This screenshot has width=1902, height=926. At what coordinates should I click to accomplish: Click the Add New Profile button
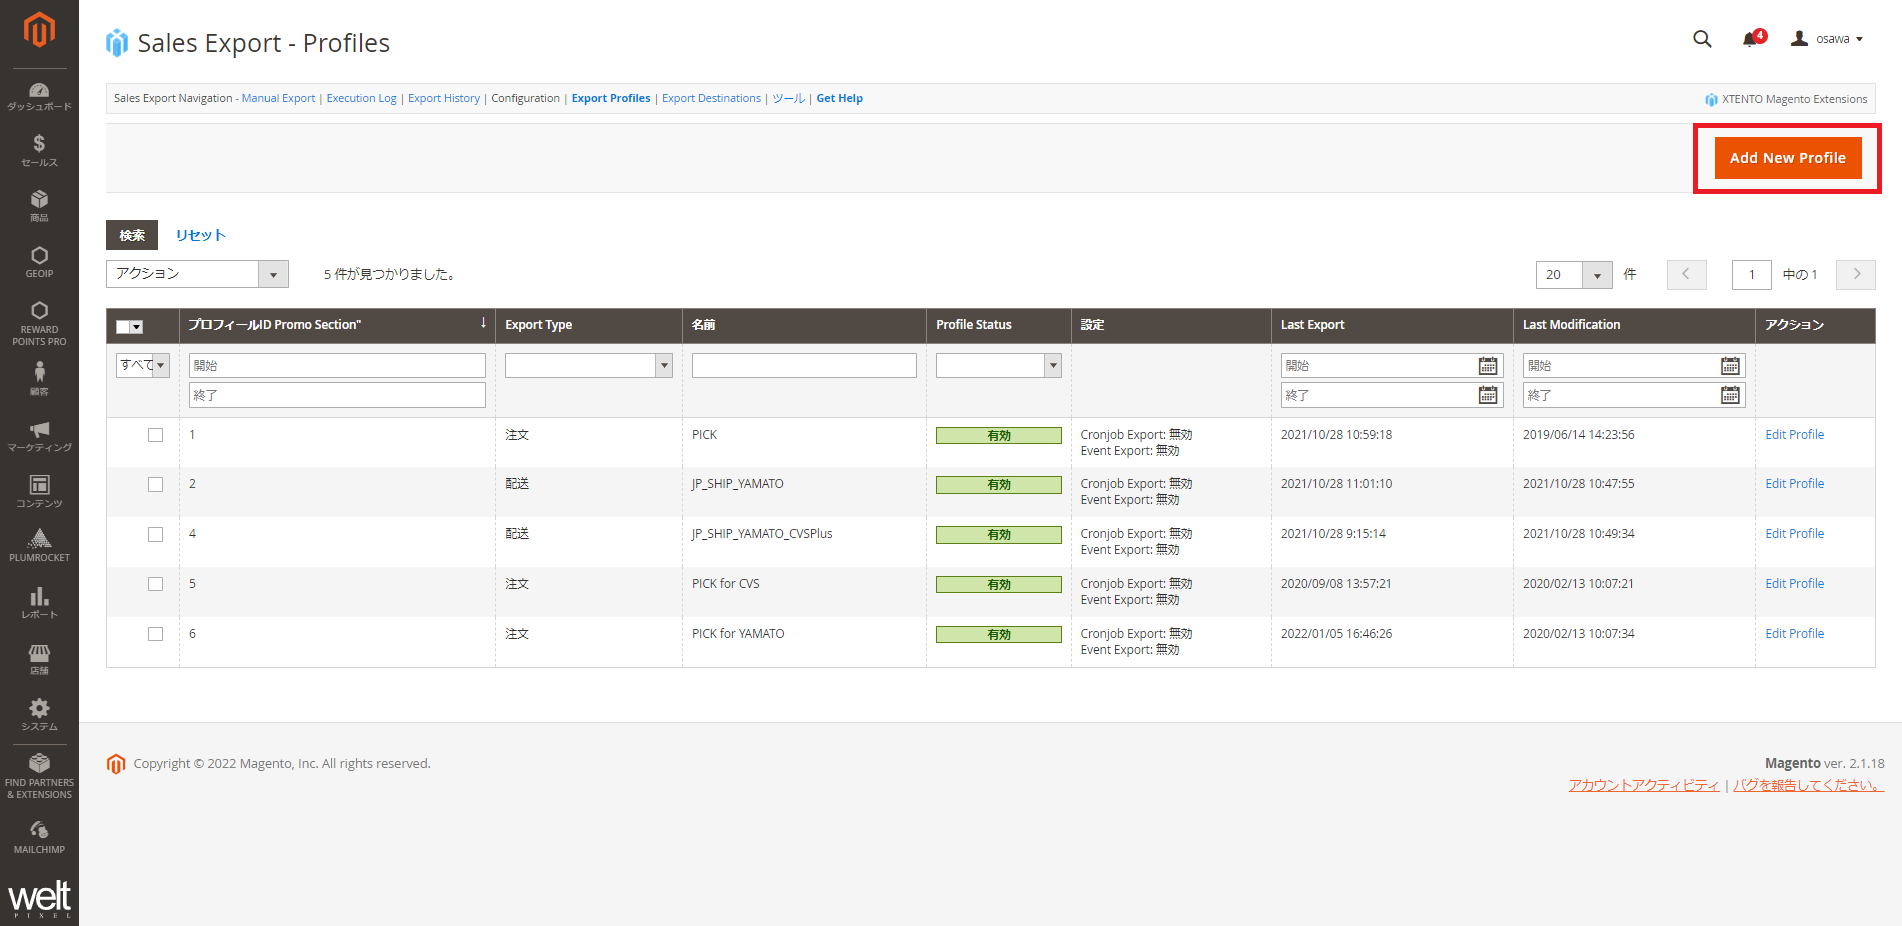pyautogui.click(x=1787, y=157)
